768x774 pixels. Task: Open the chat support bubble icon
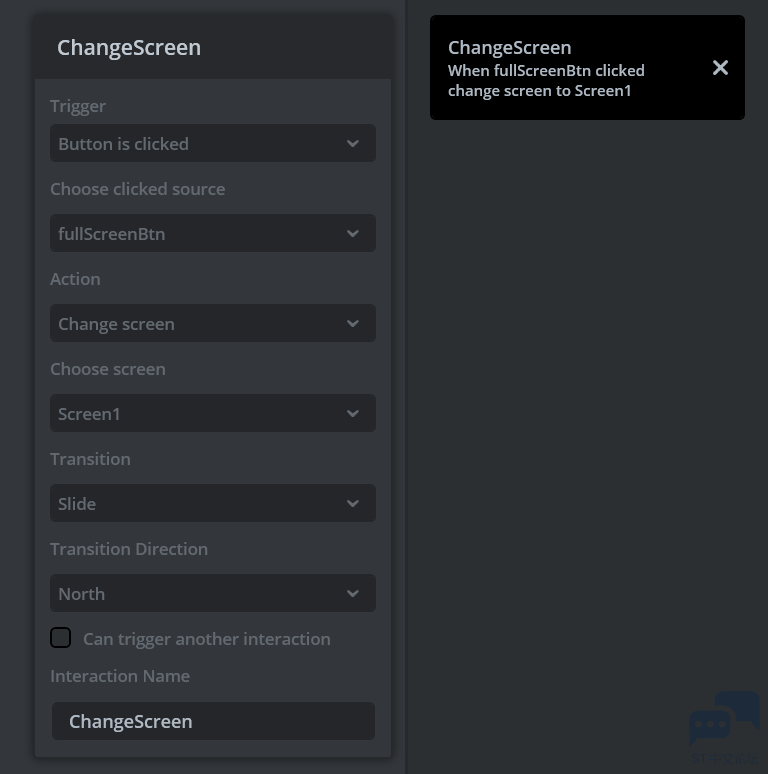[x=724, y=722]
